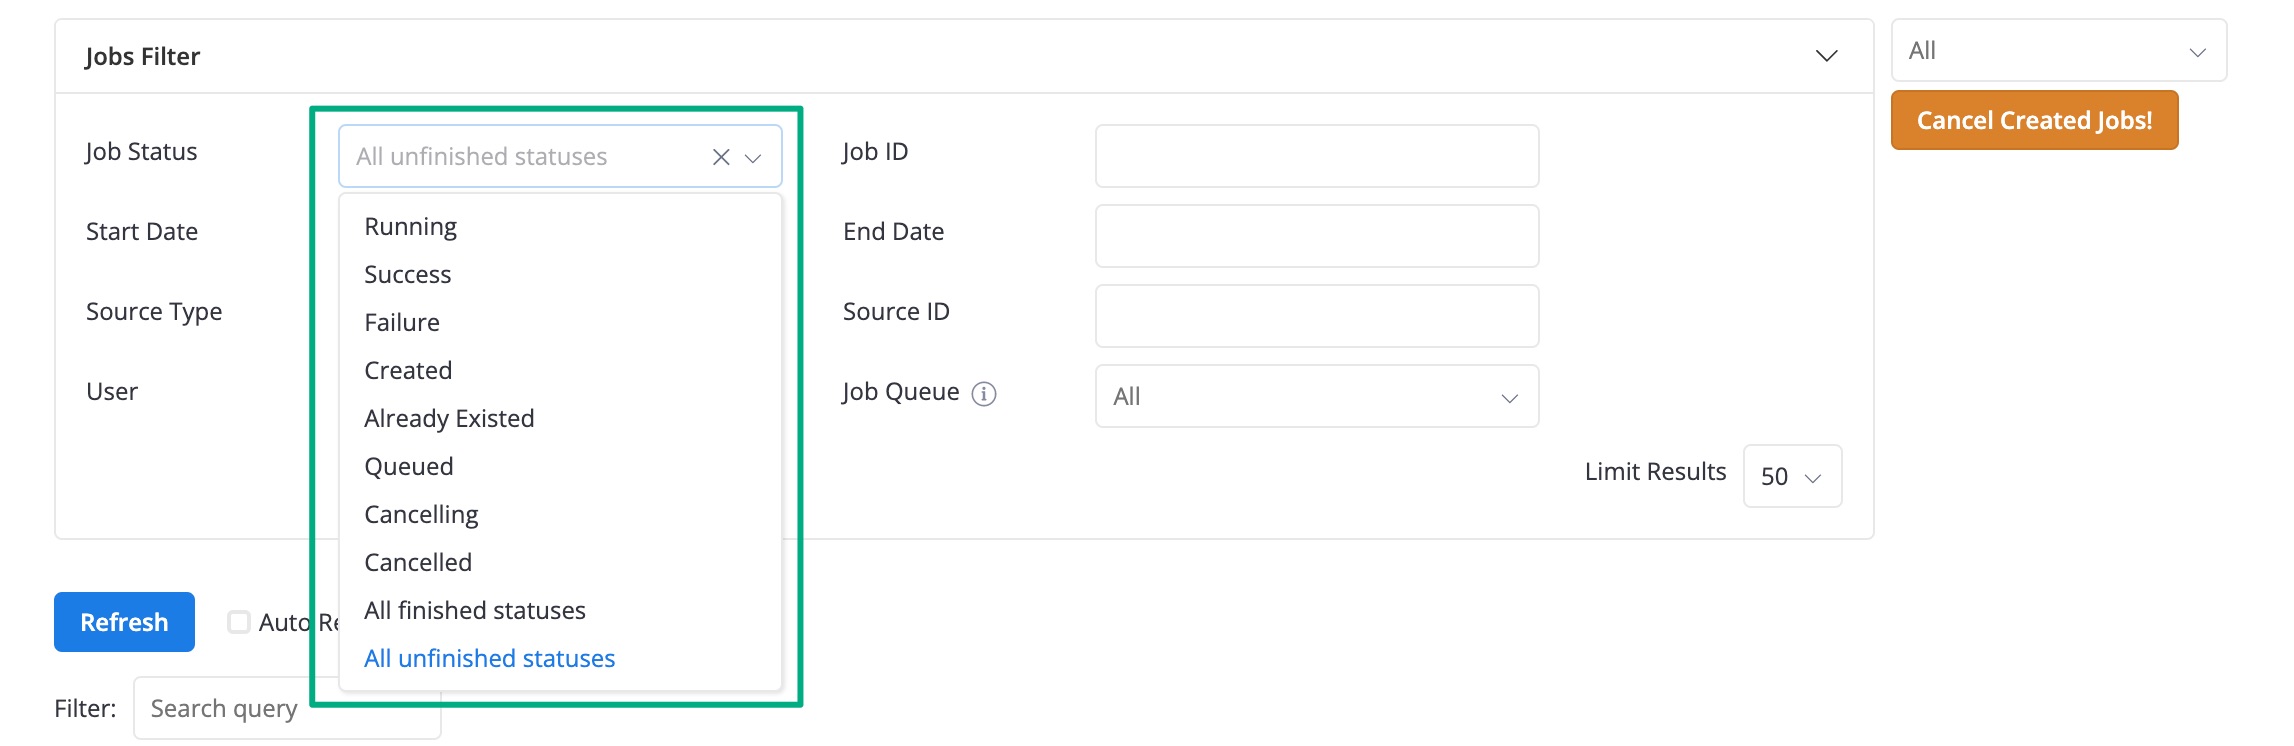Viewport: 2294px width, 746px height.
Task: Focus the Job ID input field
Action: [1316, 156]
